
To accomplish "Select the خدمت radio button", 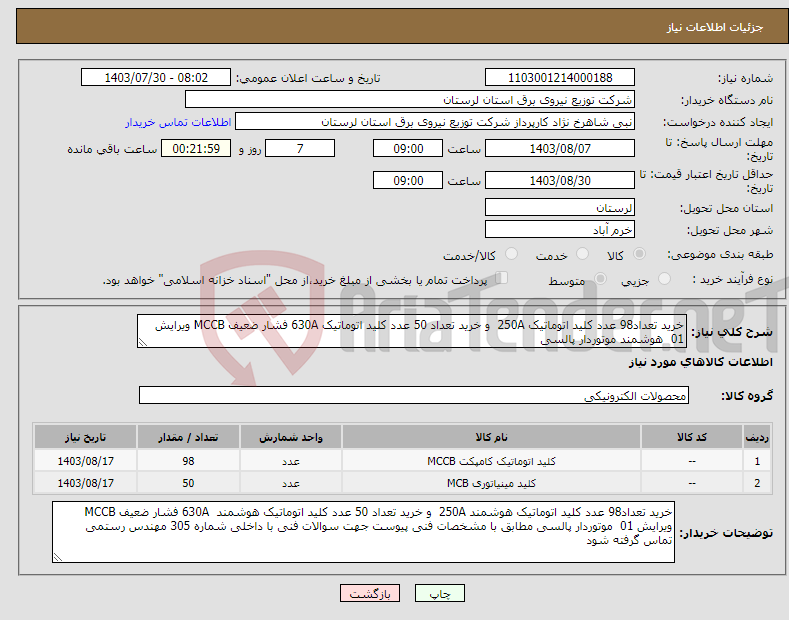I will 582,254.
